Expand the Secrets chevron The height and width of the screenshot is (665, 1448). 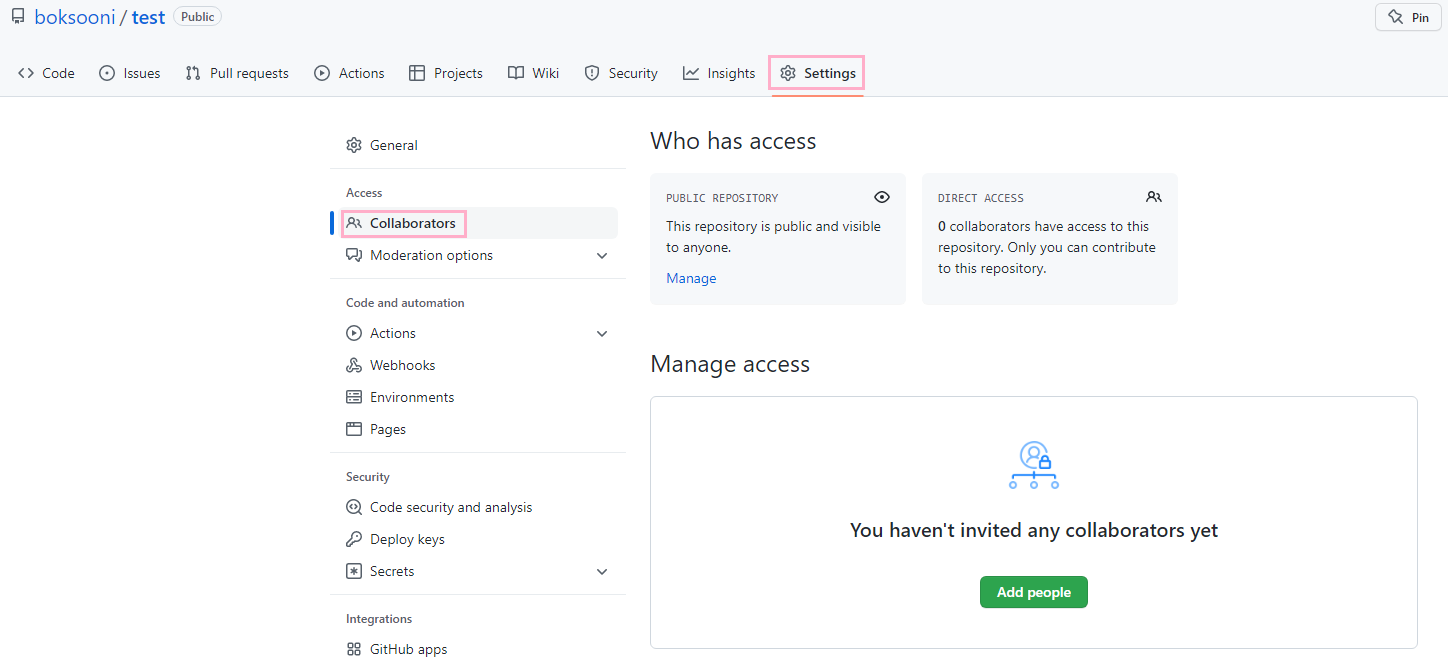click(602, 571)
